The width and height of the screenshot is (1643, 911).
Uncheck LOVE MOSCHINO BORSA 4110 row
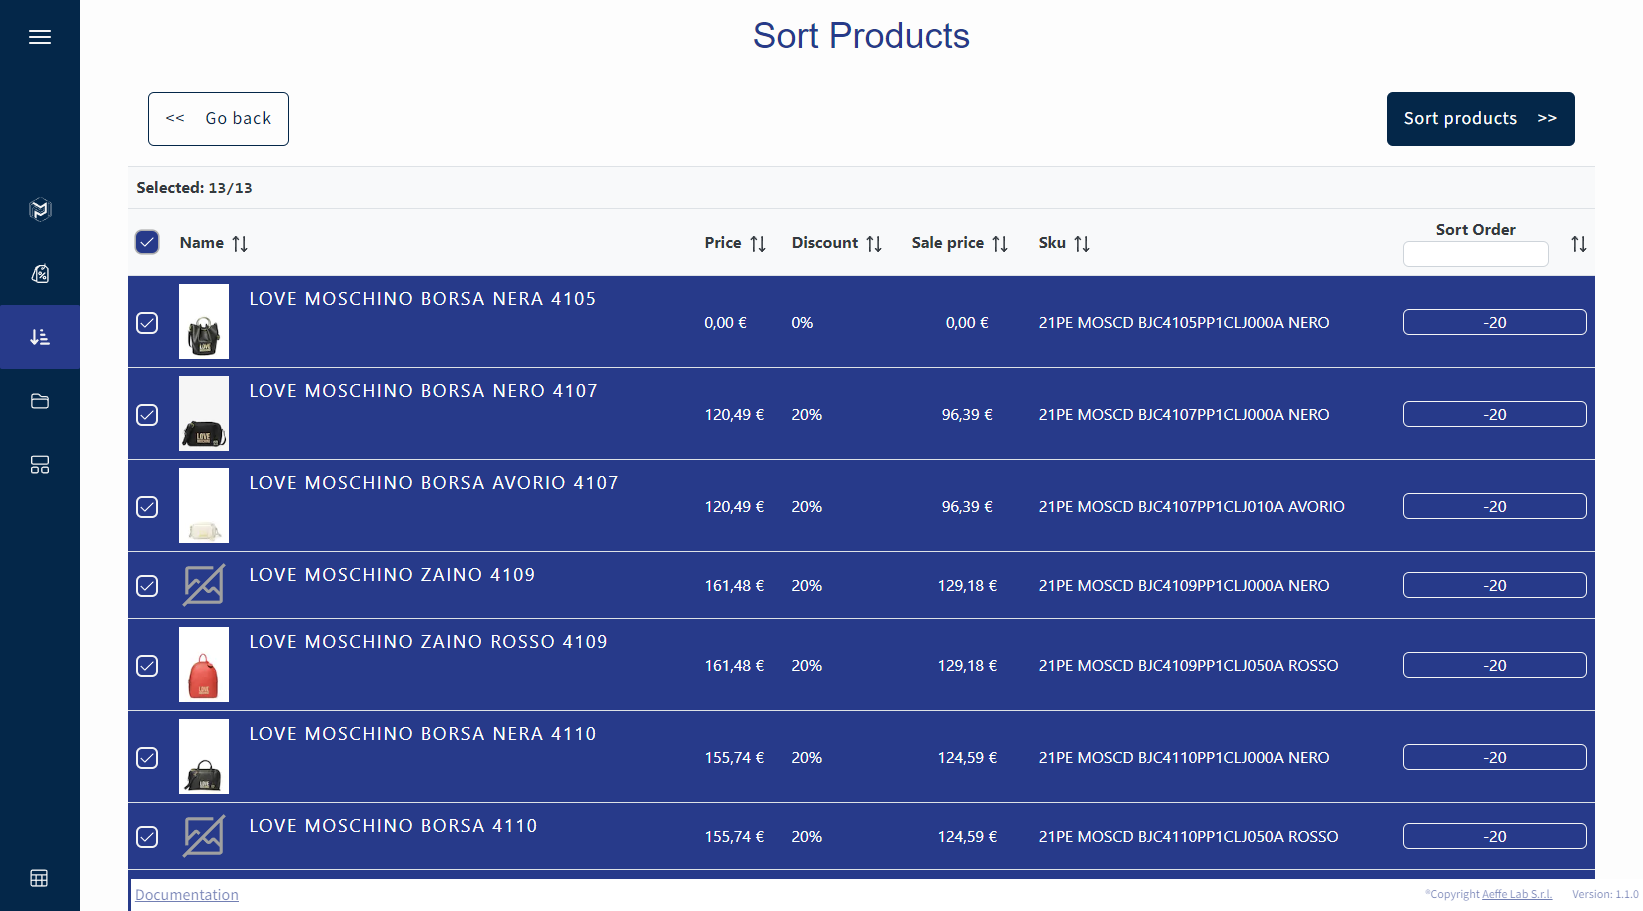coord(147,837)
